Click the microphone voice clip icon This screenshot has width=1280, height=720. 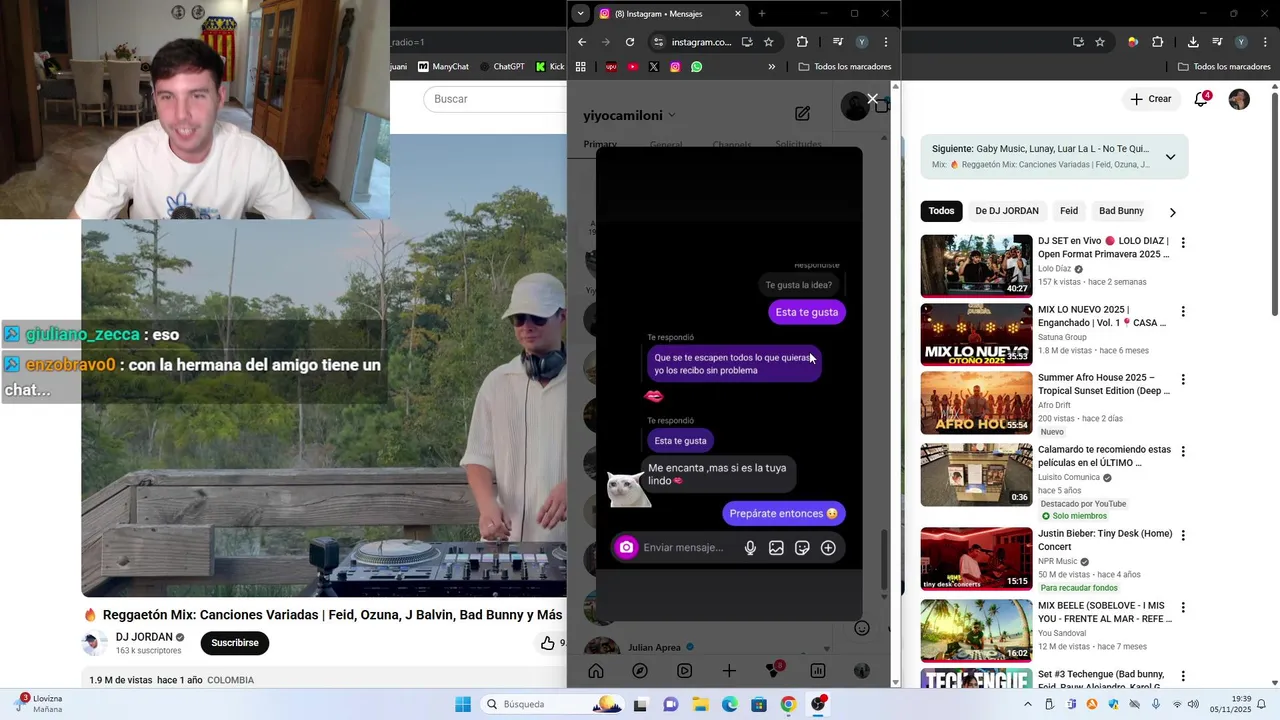[750, 548]
